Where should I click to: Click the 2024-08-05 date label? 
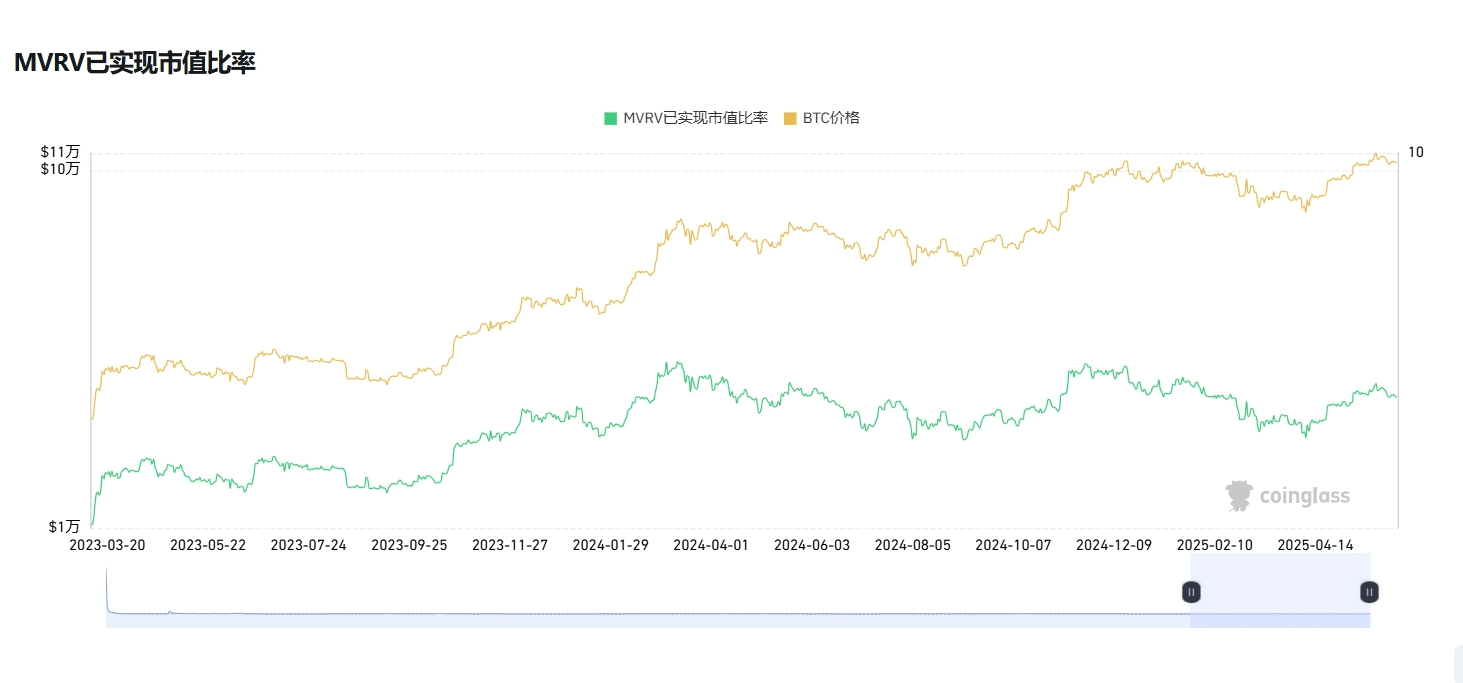coord(913,545)
